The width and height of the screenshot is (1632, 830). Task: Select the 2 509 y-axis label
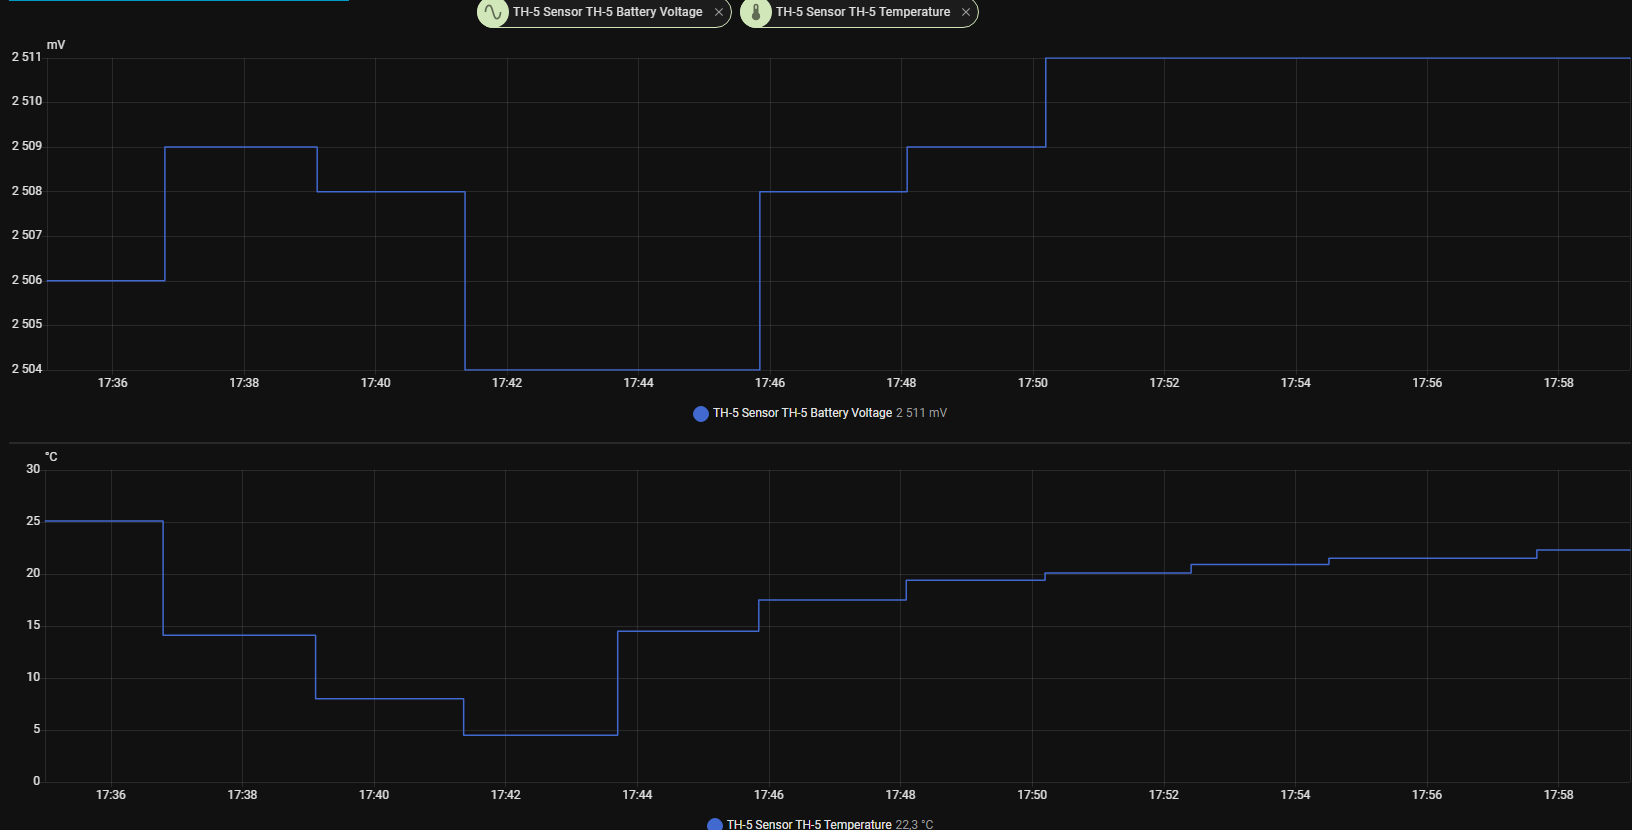tap(27, 146)
